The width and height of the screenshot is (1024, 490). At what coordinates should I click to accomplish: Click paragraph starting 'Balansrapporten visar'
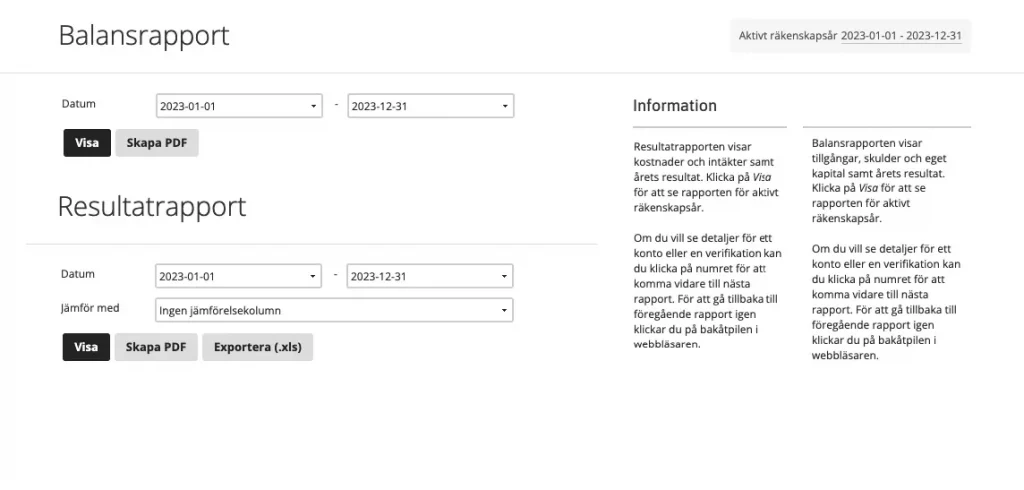879,180
